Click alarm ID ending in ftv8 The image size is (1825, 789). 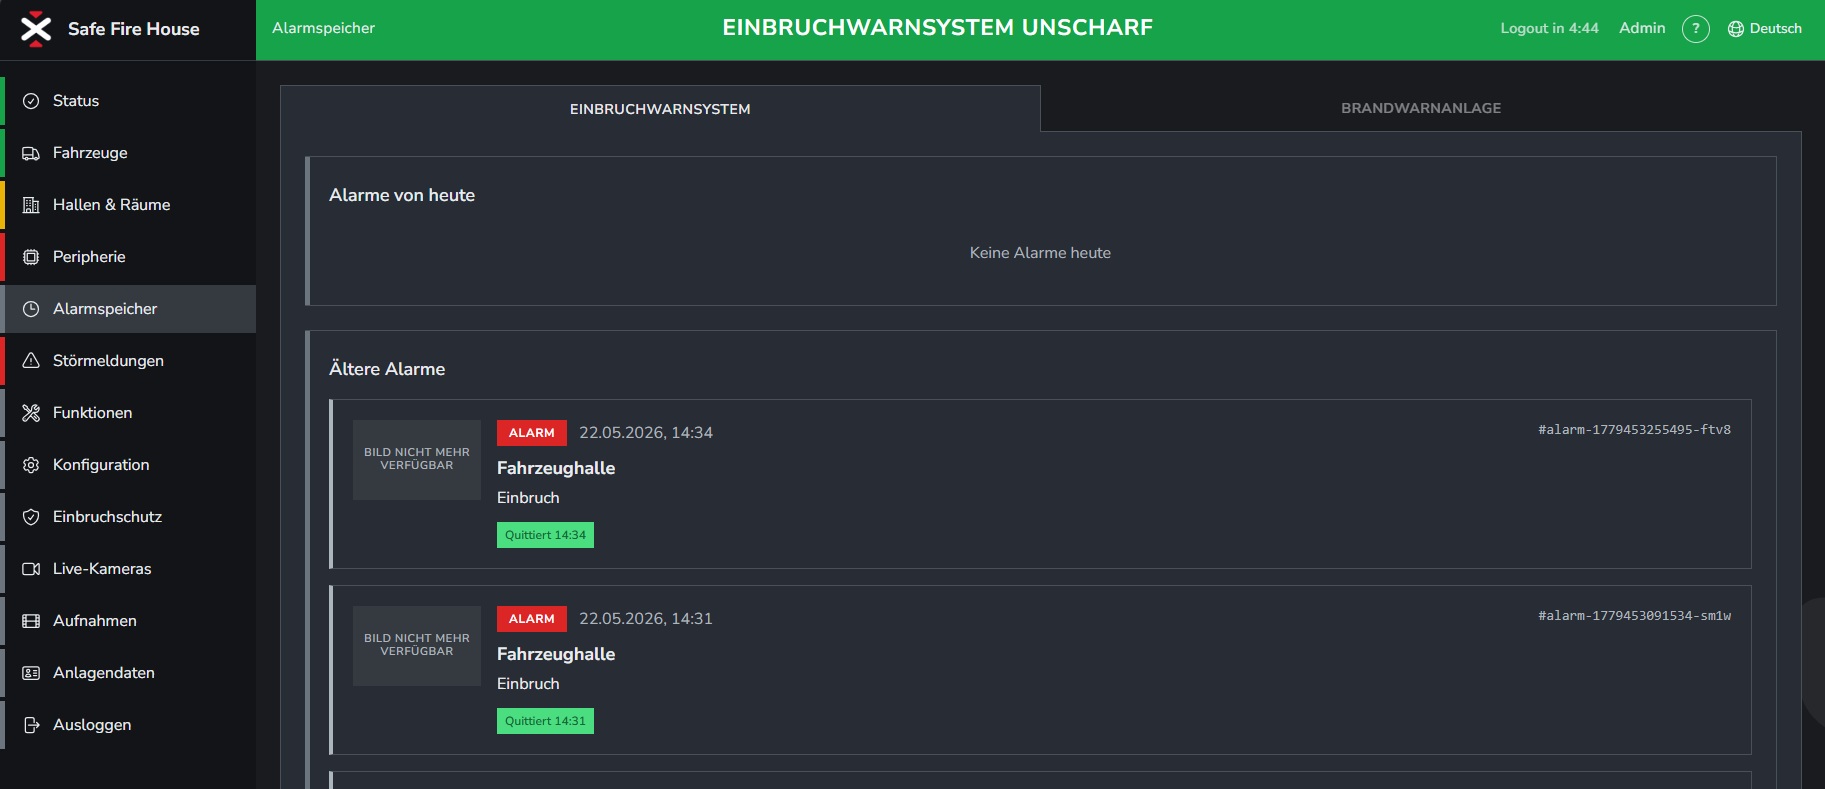pyautogui.click(x=1634, y=430)
